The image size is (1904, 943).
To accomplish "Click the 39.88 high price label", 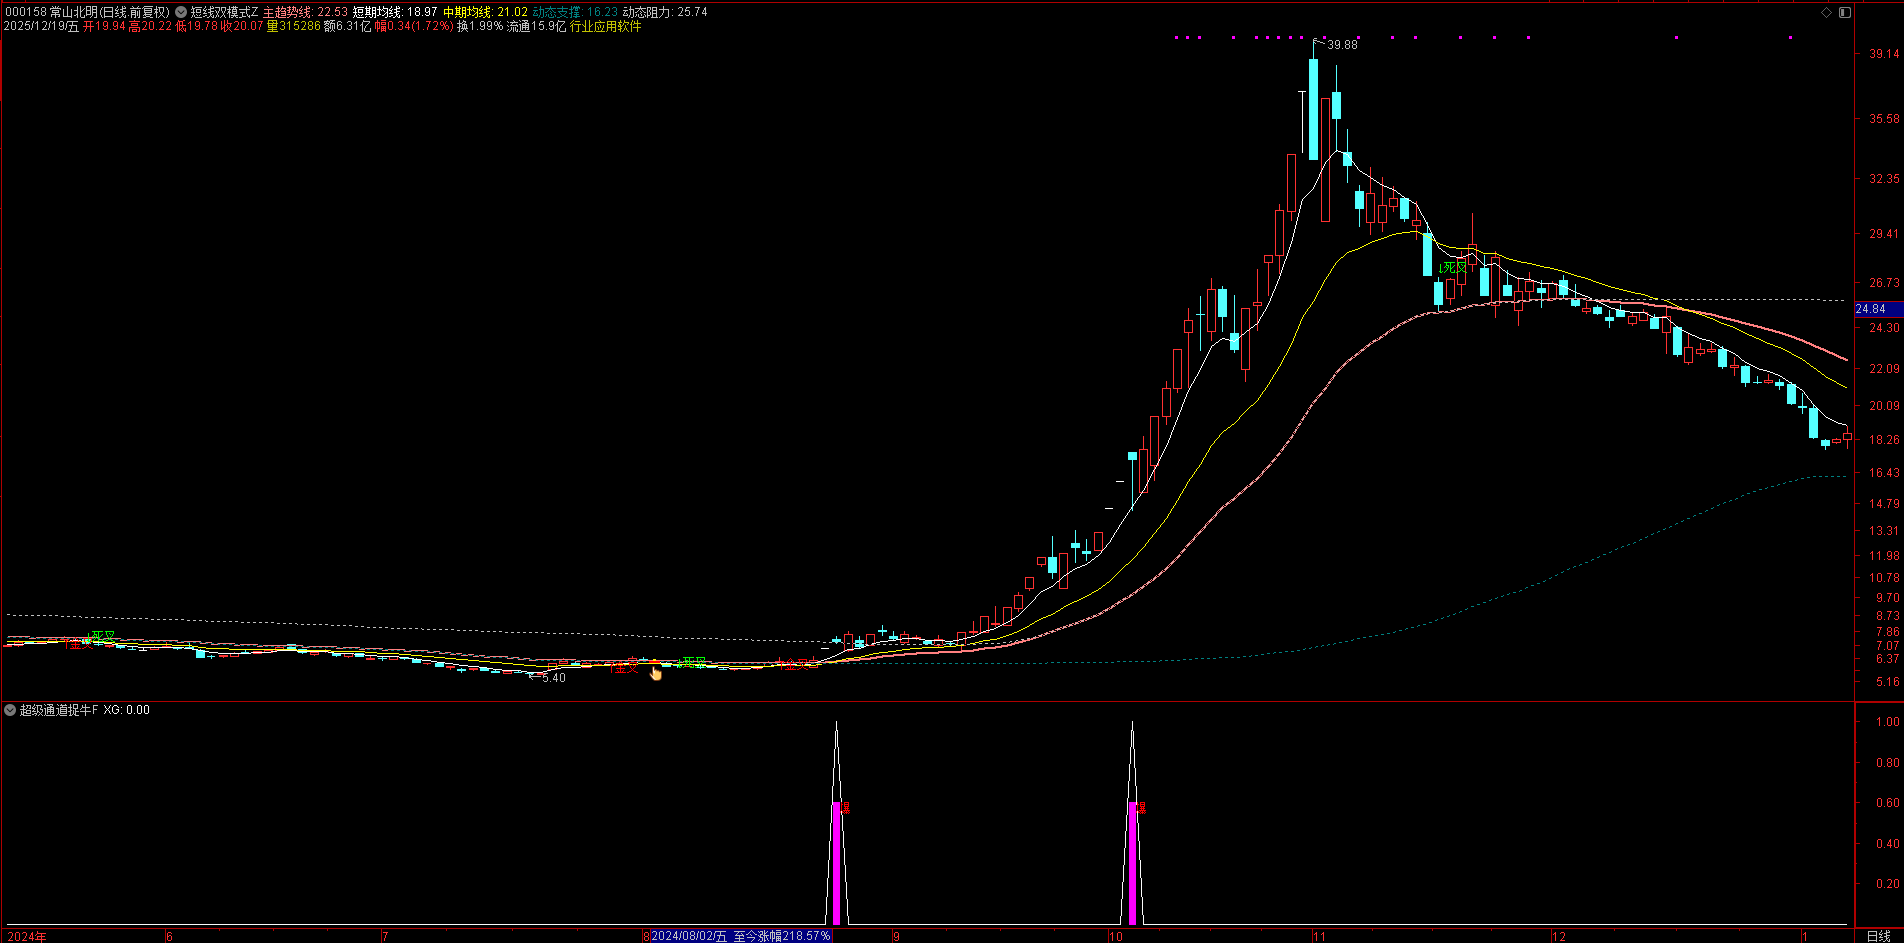I will click(x=1342, y=44).
